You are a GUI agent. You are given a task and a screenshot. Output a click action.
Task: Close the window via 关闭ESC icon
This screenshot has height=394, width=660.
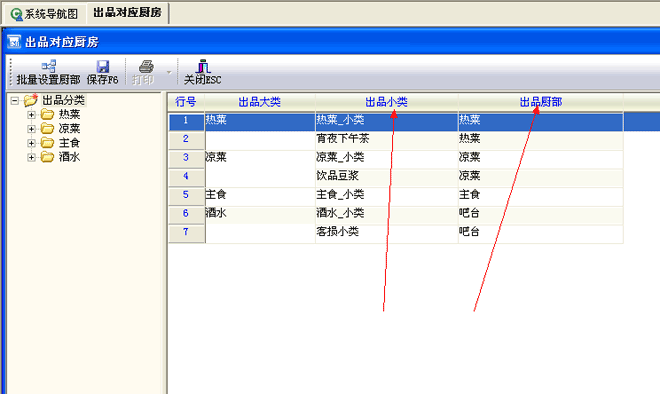pos(203,66)
